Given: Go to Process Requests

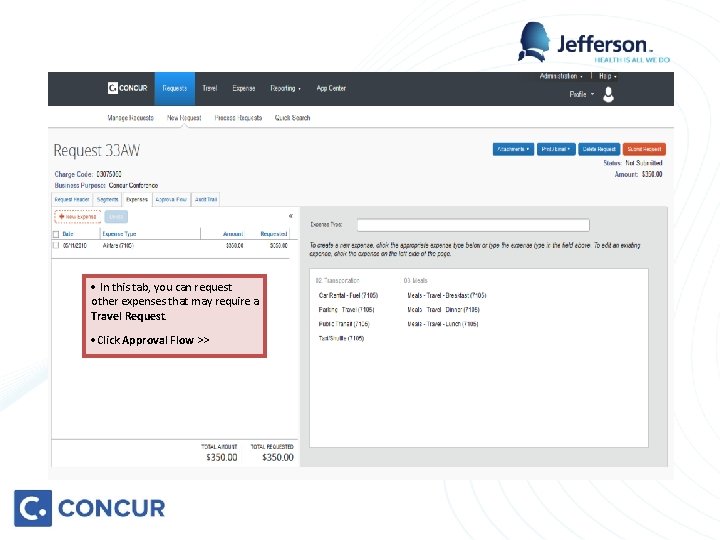Looking at the screenshot, I should tap(238, 118).
